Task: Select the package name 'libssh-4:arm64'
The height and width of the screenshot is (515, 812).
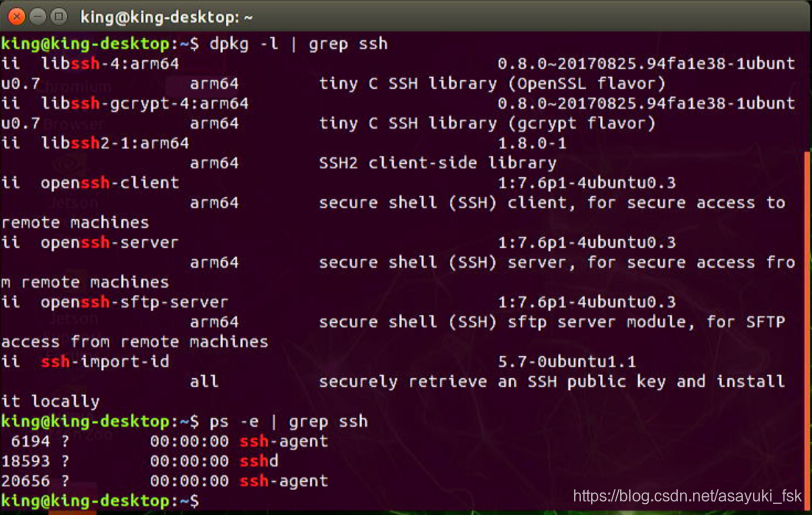Action: pyautogui.click(x=110, y=64)
